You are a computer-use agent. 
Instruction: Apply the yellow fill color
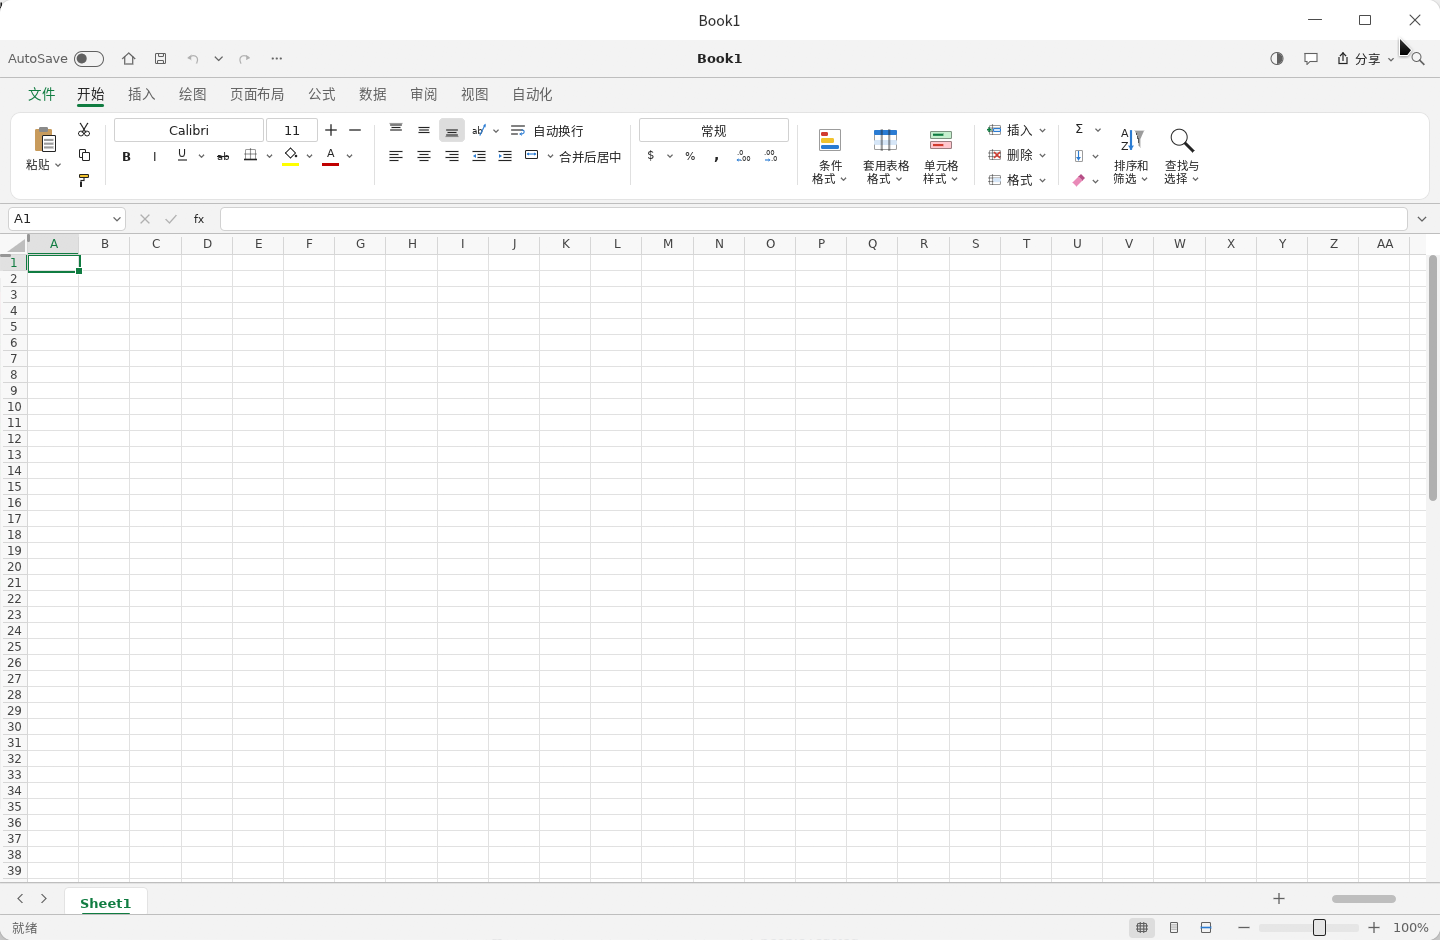291,156
